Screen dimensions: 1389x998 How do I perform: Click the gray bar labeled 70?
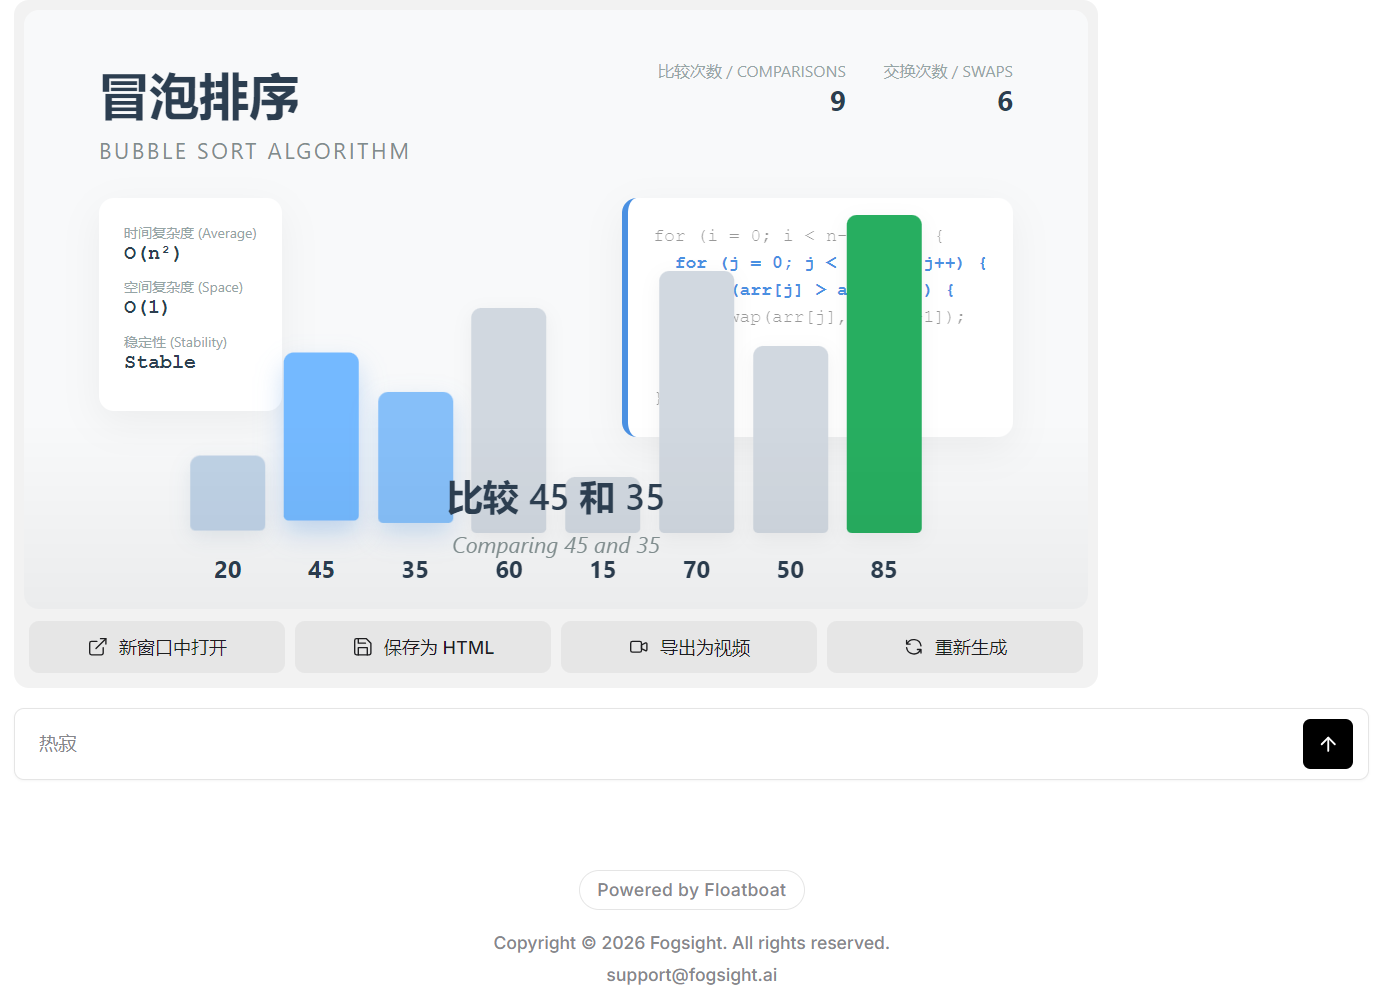click(697, 402)
